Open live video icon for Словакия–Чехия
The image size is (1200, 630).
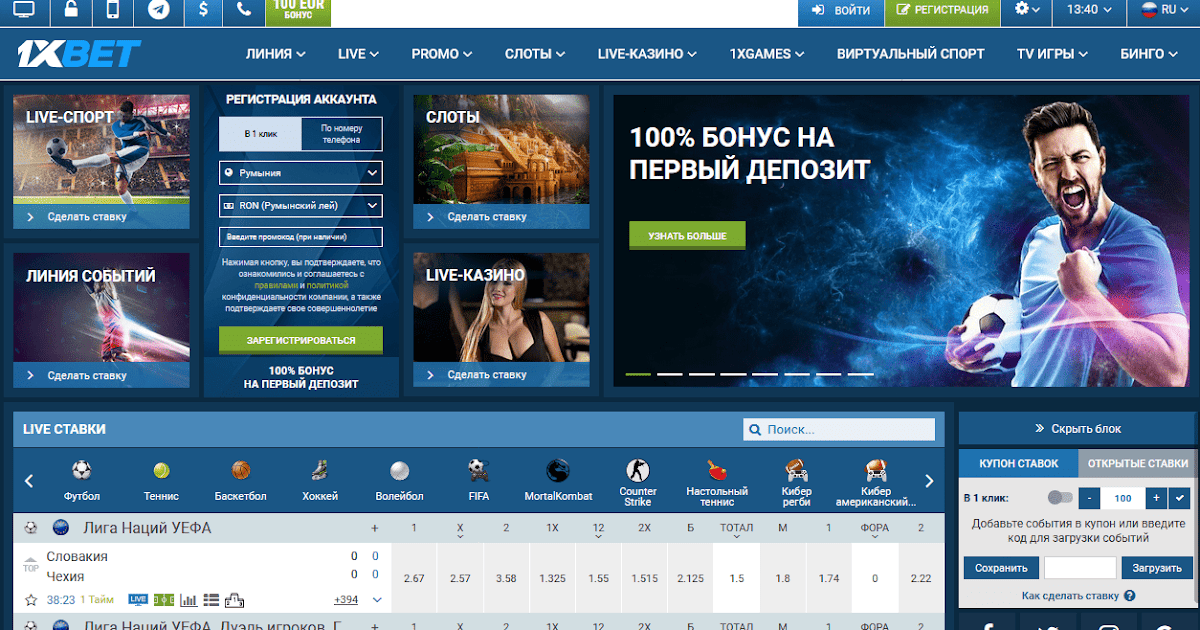click(138, 600)
